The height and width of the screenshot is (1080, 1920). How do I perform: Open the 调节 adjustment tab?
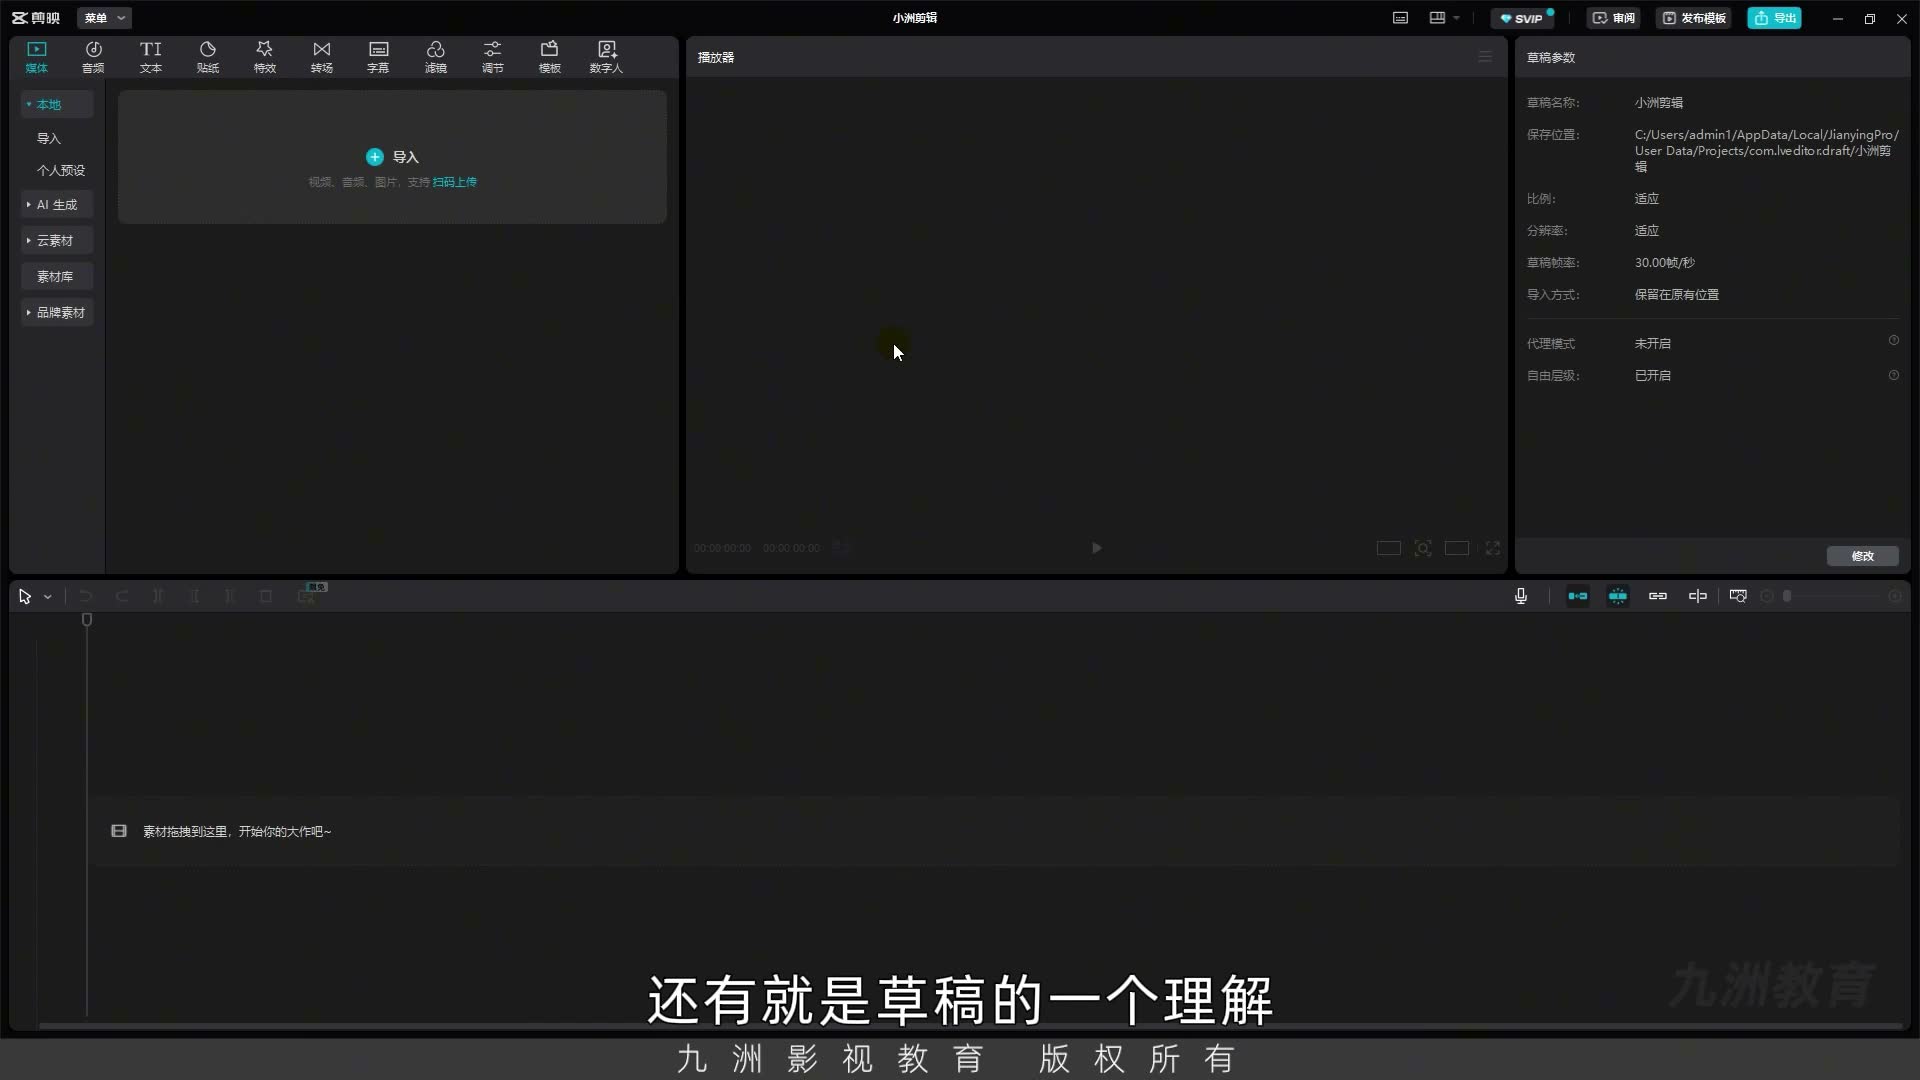coord(493,57)
